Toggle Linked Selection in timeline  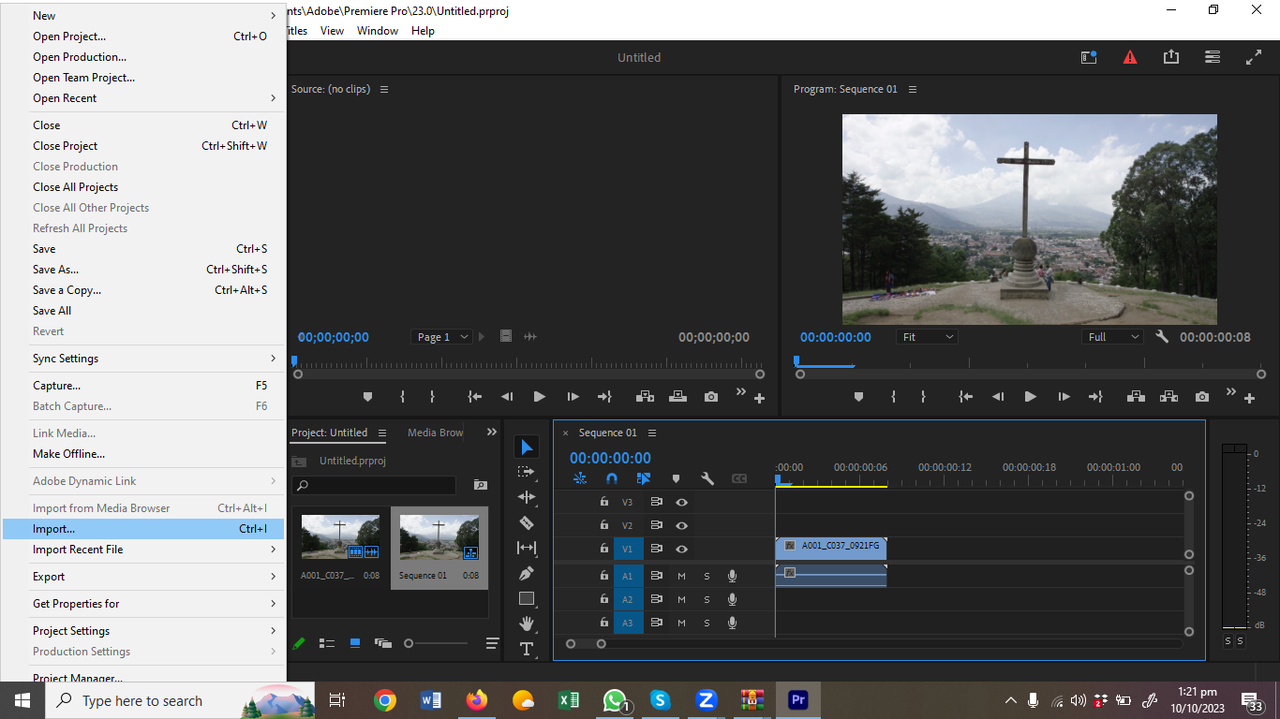(644, 479)
